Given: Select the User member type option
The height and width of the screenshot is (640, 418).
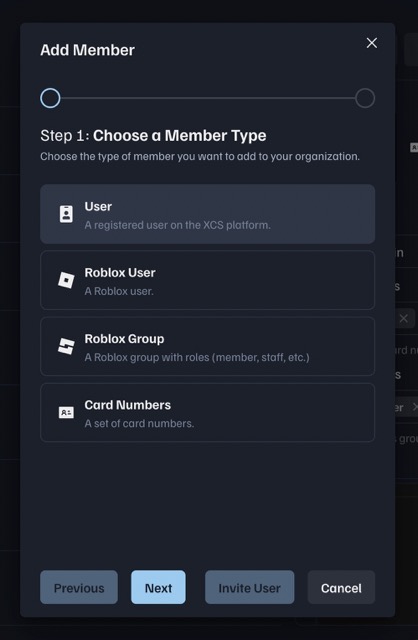Looking at the screenshot, I should click(x=207, y=214).
